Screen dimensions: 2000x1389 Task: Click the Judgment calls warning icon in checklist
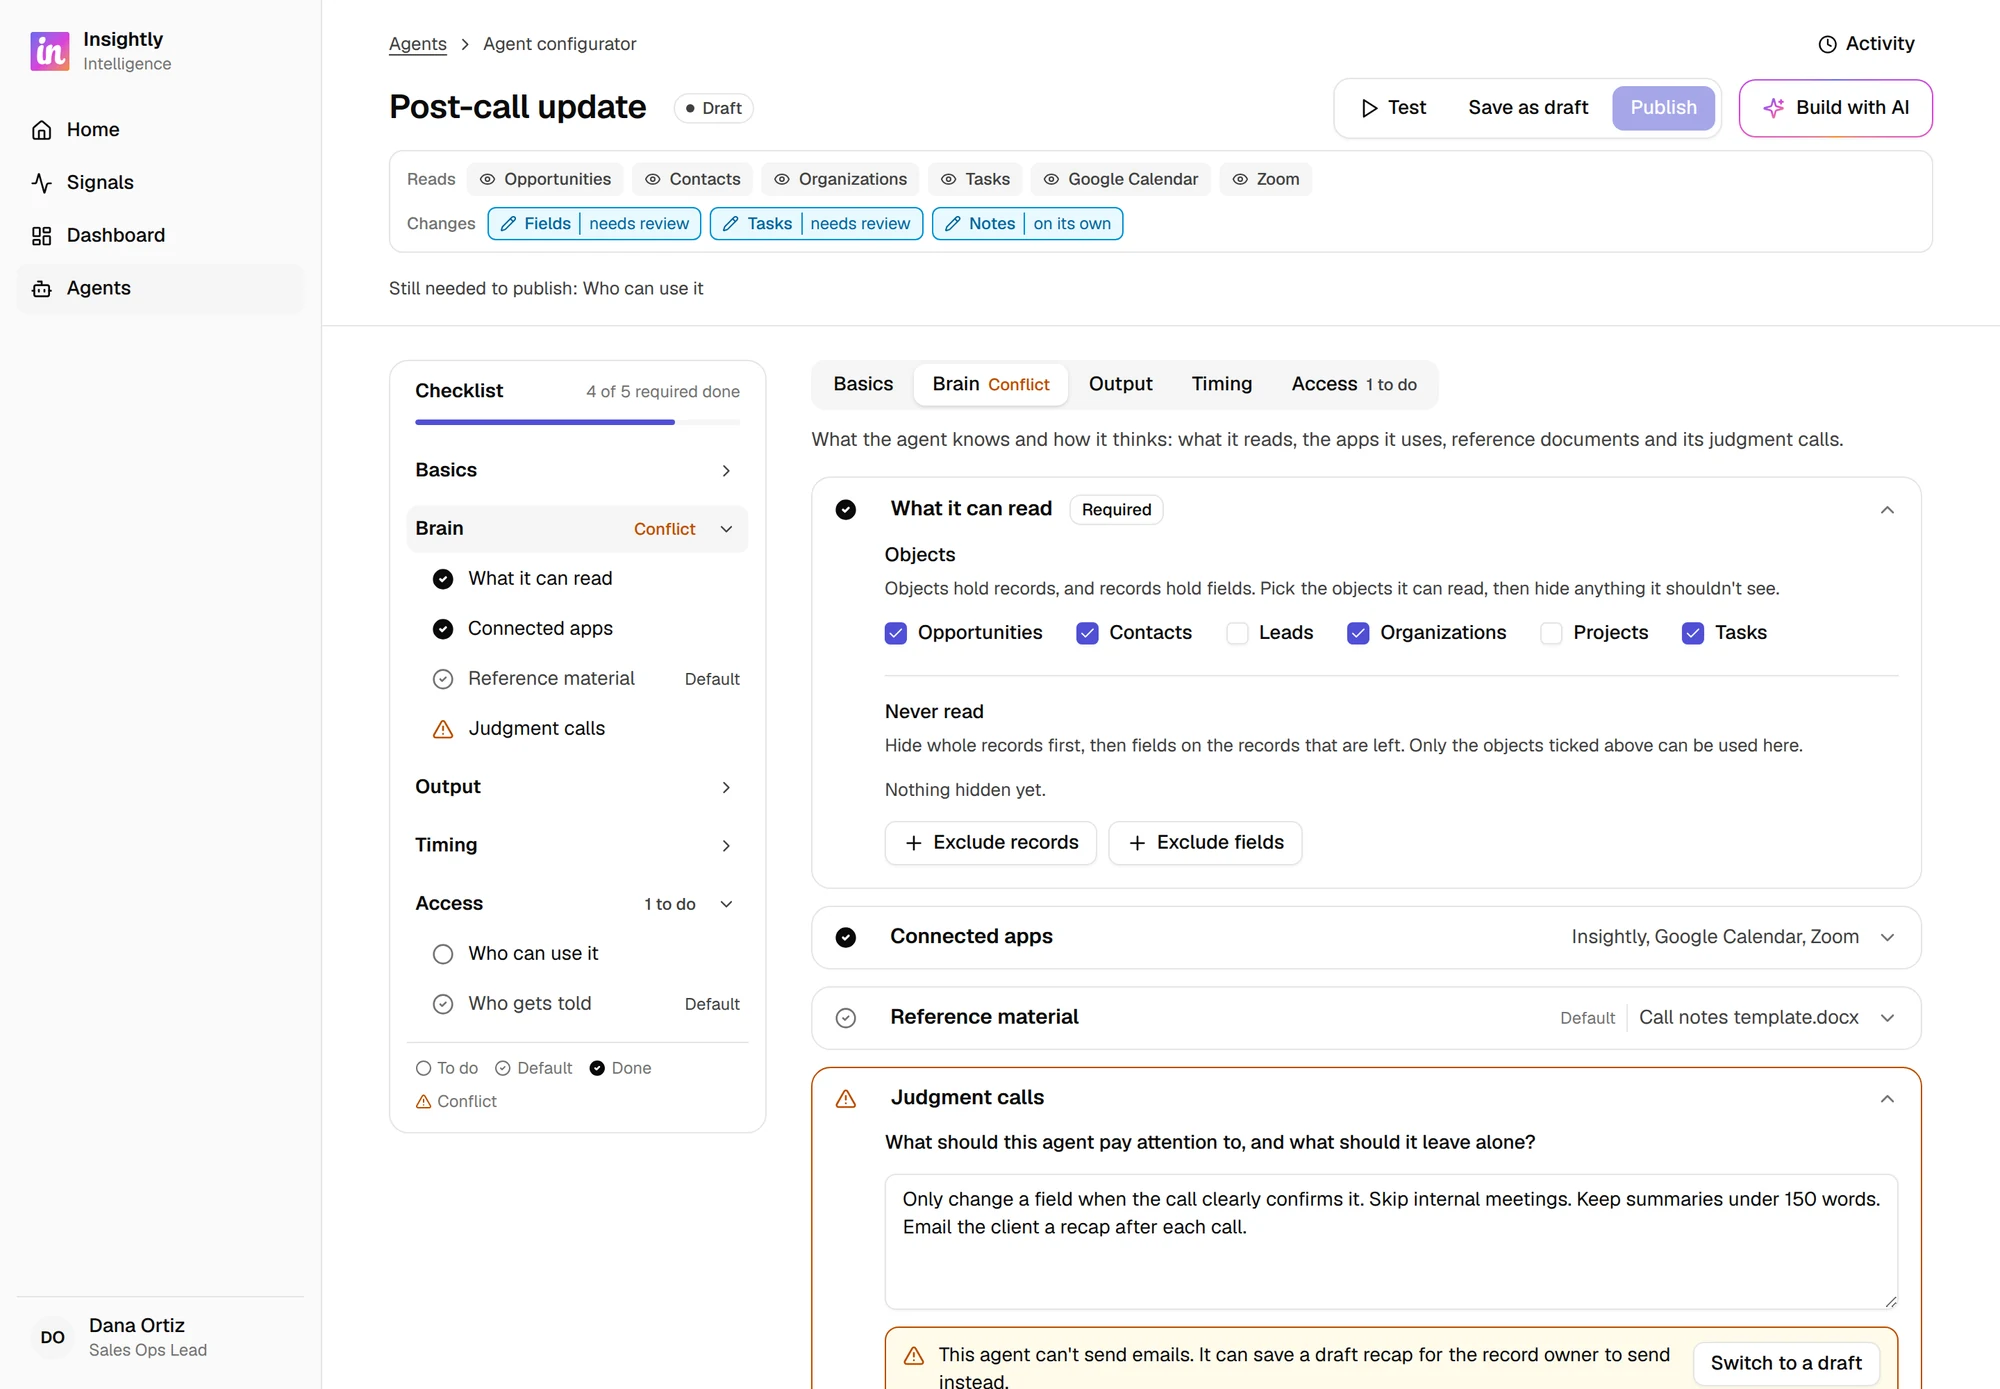click(x=443, y=729)
